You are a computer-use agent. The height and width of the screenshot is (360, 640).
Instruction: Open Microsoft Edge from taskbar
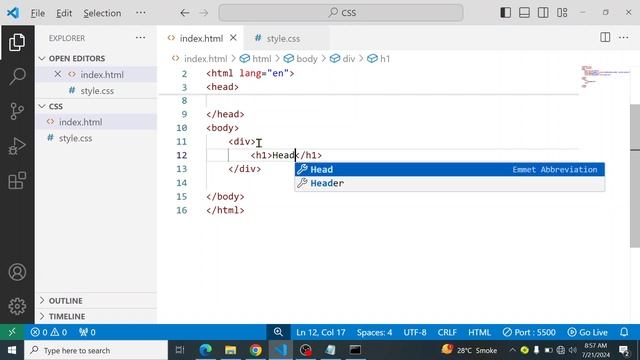205,350
